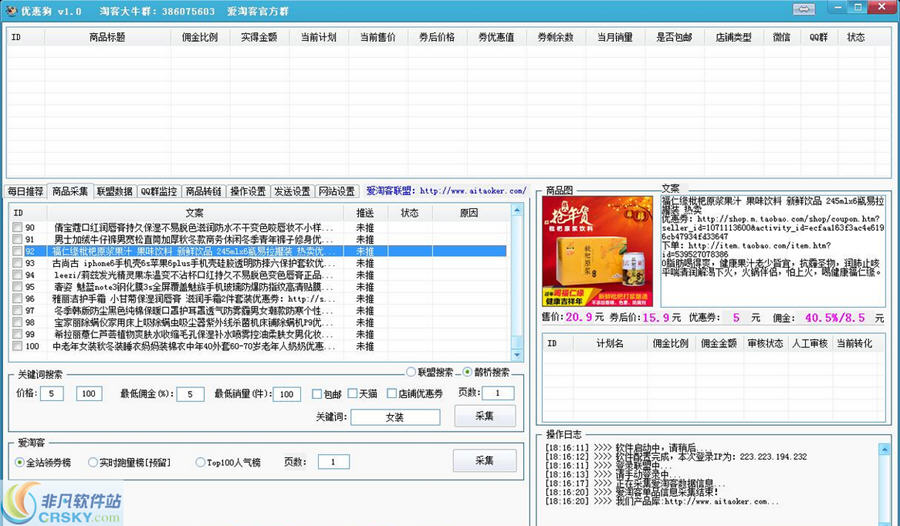Click 商品标题 column header
Image resolution: width=900 pixels, height=526 pixels.
click(107, 37)
